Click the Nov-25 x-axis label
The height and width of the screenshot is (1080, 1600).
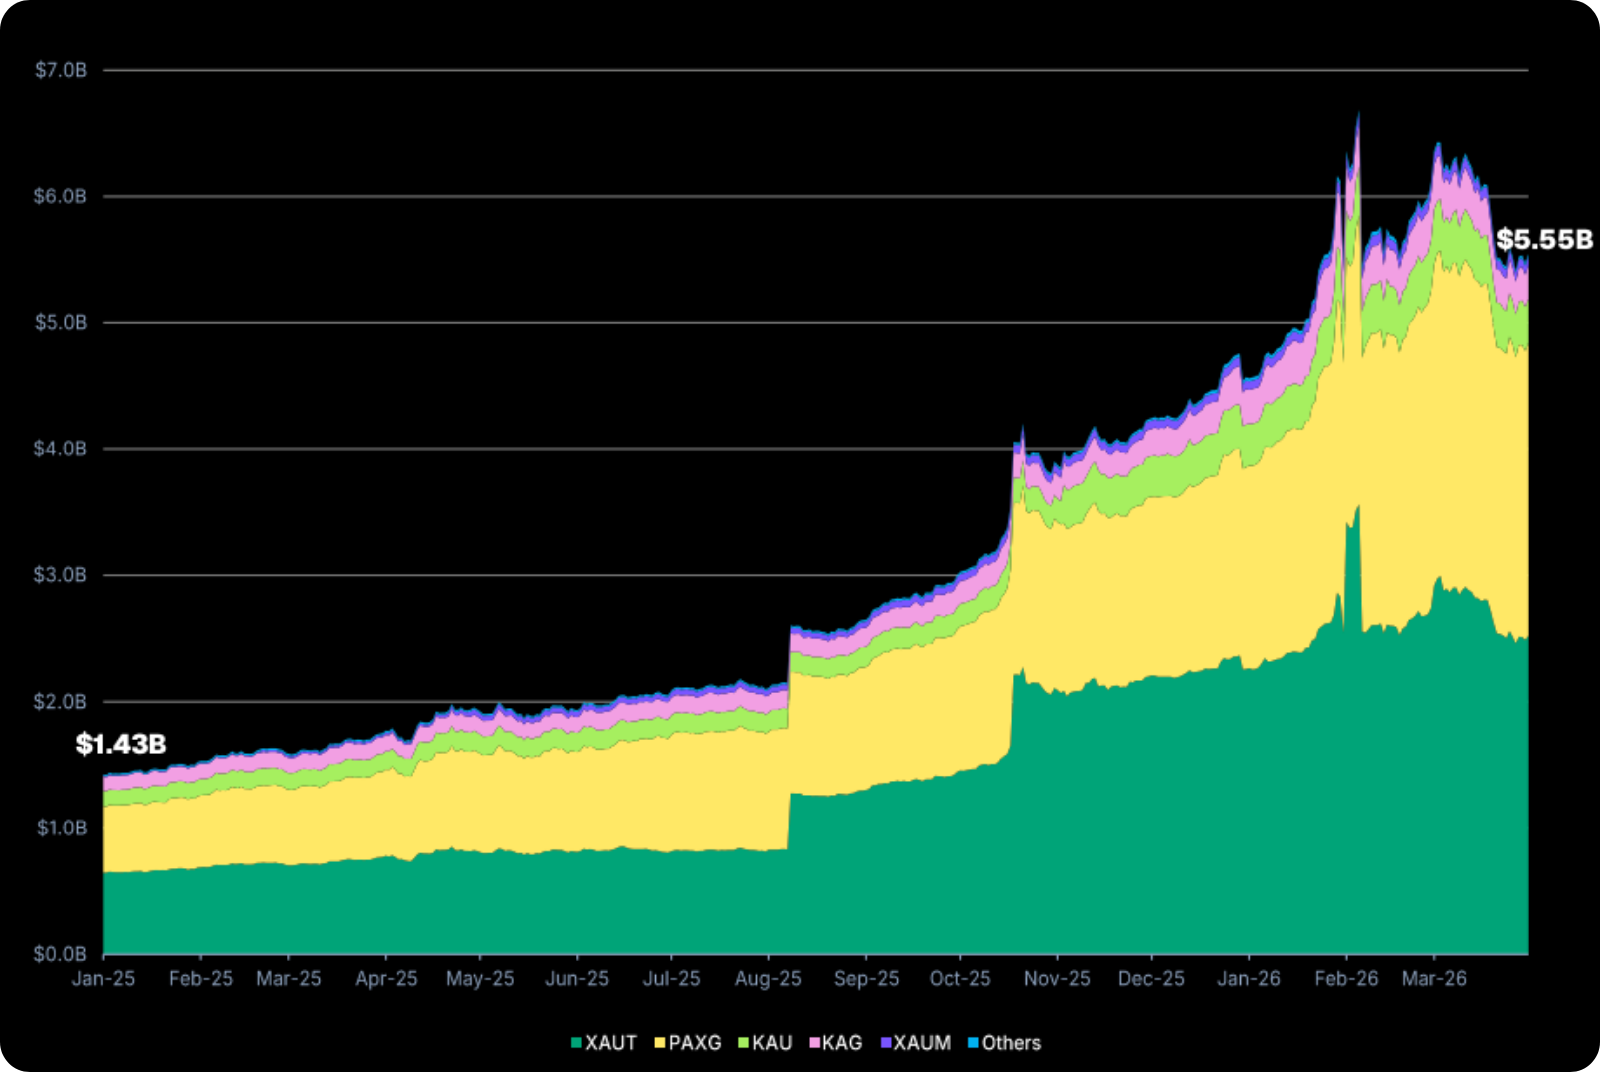(1057, 979)
